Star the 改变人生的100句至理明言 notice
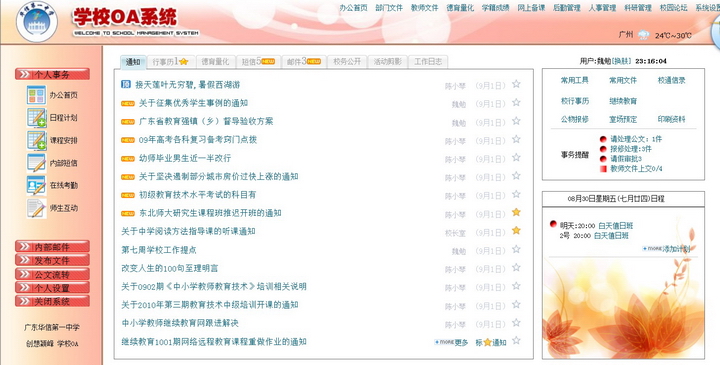The image size is (720, 365). tap(516, 267)
